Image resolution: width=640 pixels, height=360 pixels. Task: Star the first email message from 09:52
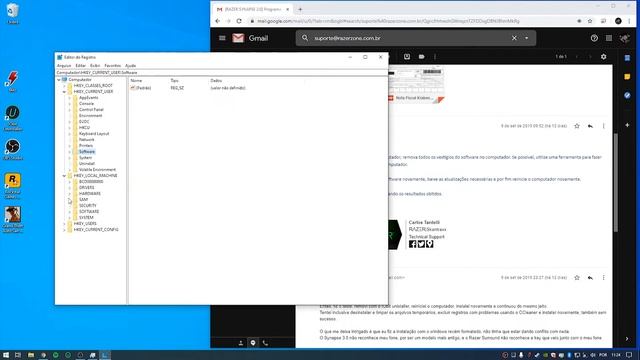pos(577,126)
